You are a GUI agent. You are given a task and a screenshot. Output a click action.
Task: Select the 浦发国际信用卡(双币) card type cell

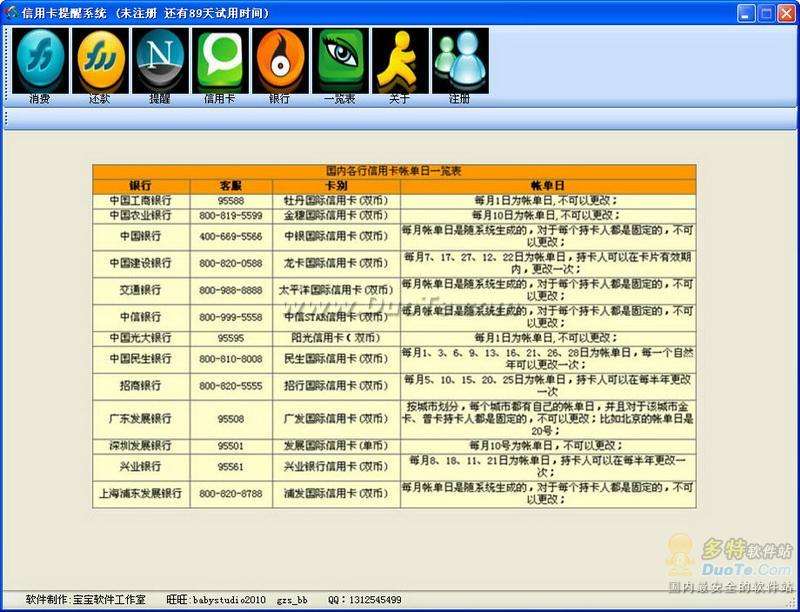337,494
